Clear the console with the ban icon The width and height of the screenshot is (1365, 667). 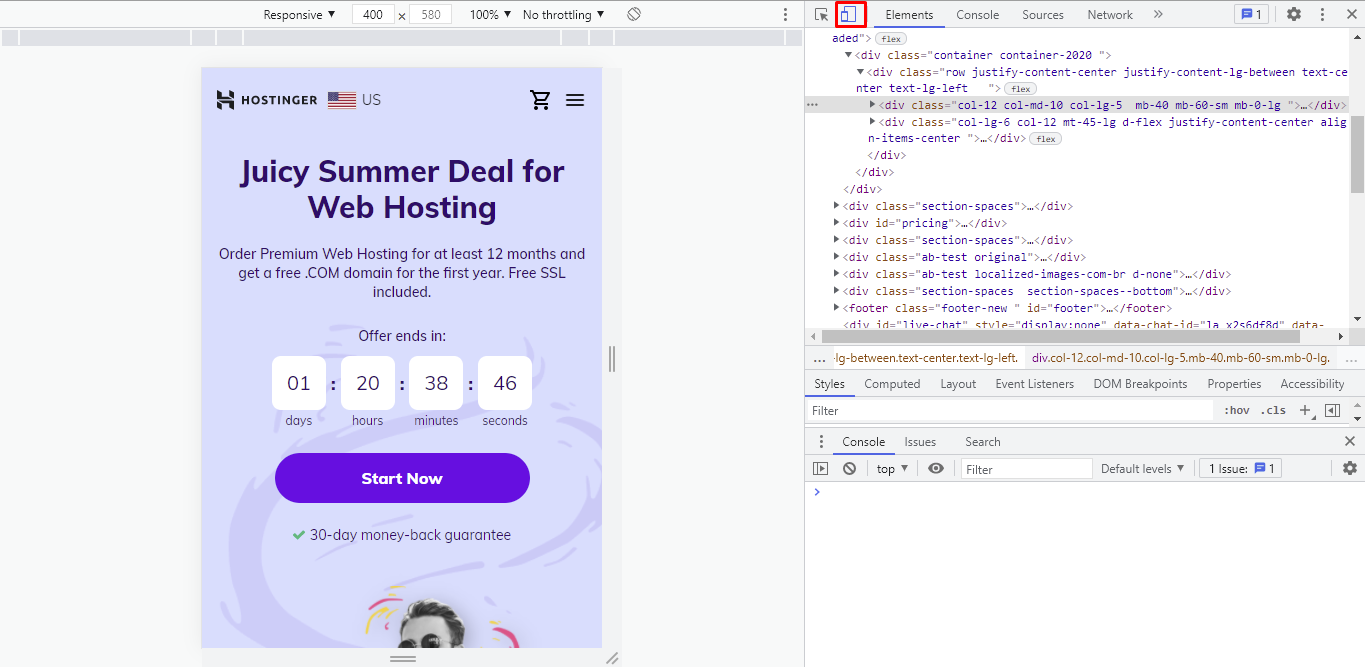[849, 468]
